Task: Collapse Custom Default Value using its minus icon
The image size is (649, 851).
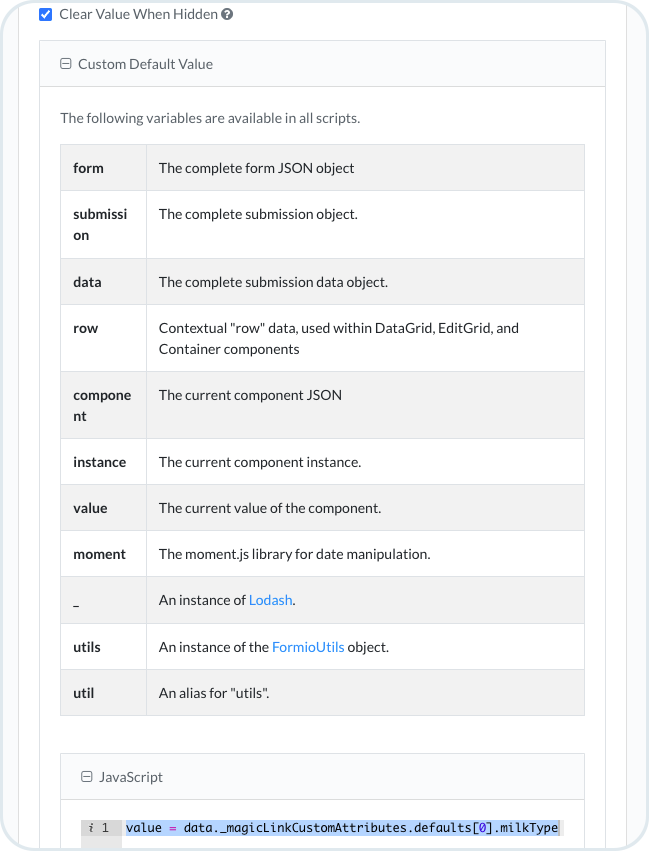Action: click(66, 64)
